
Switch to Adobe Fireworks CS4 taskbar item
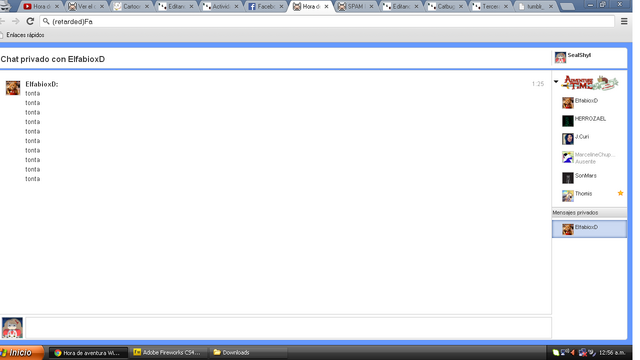[168, 353]
